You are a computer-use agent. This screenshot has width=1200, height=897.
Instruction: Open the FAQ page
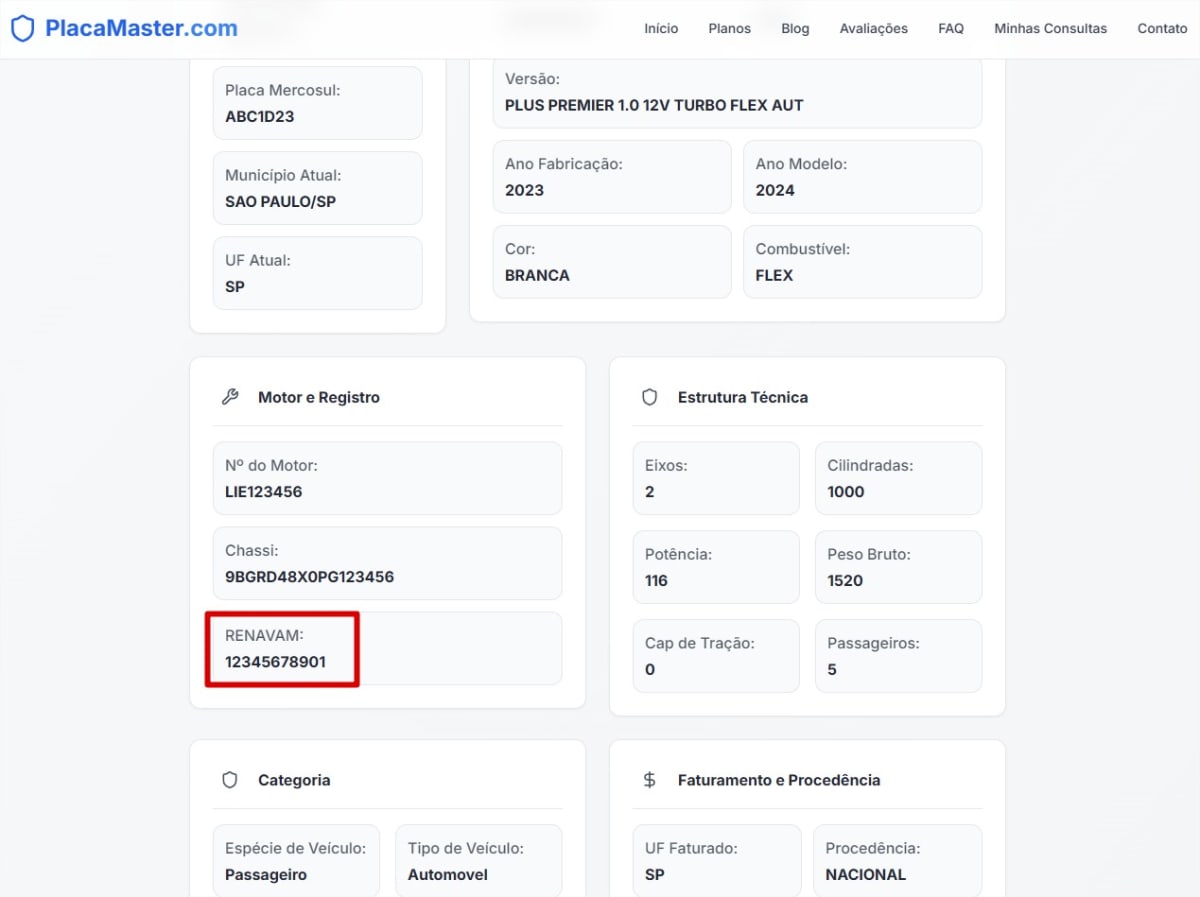tap(951, 28)
